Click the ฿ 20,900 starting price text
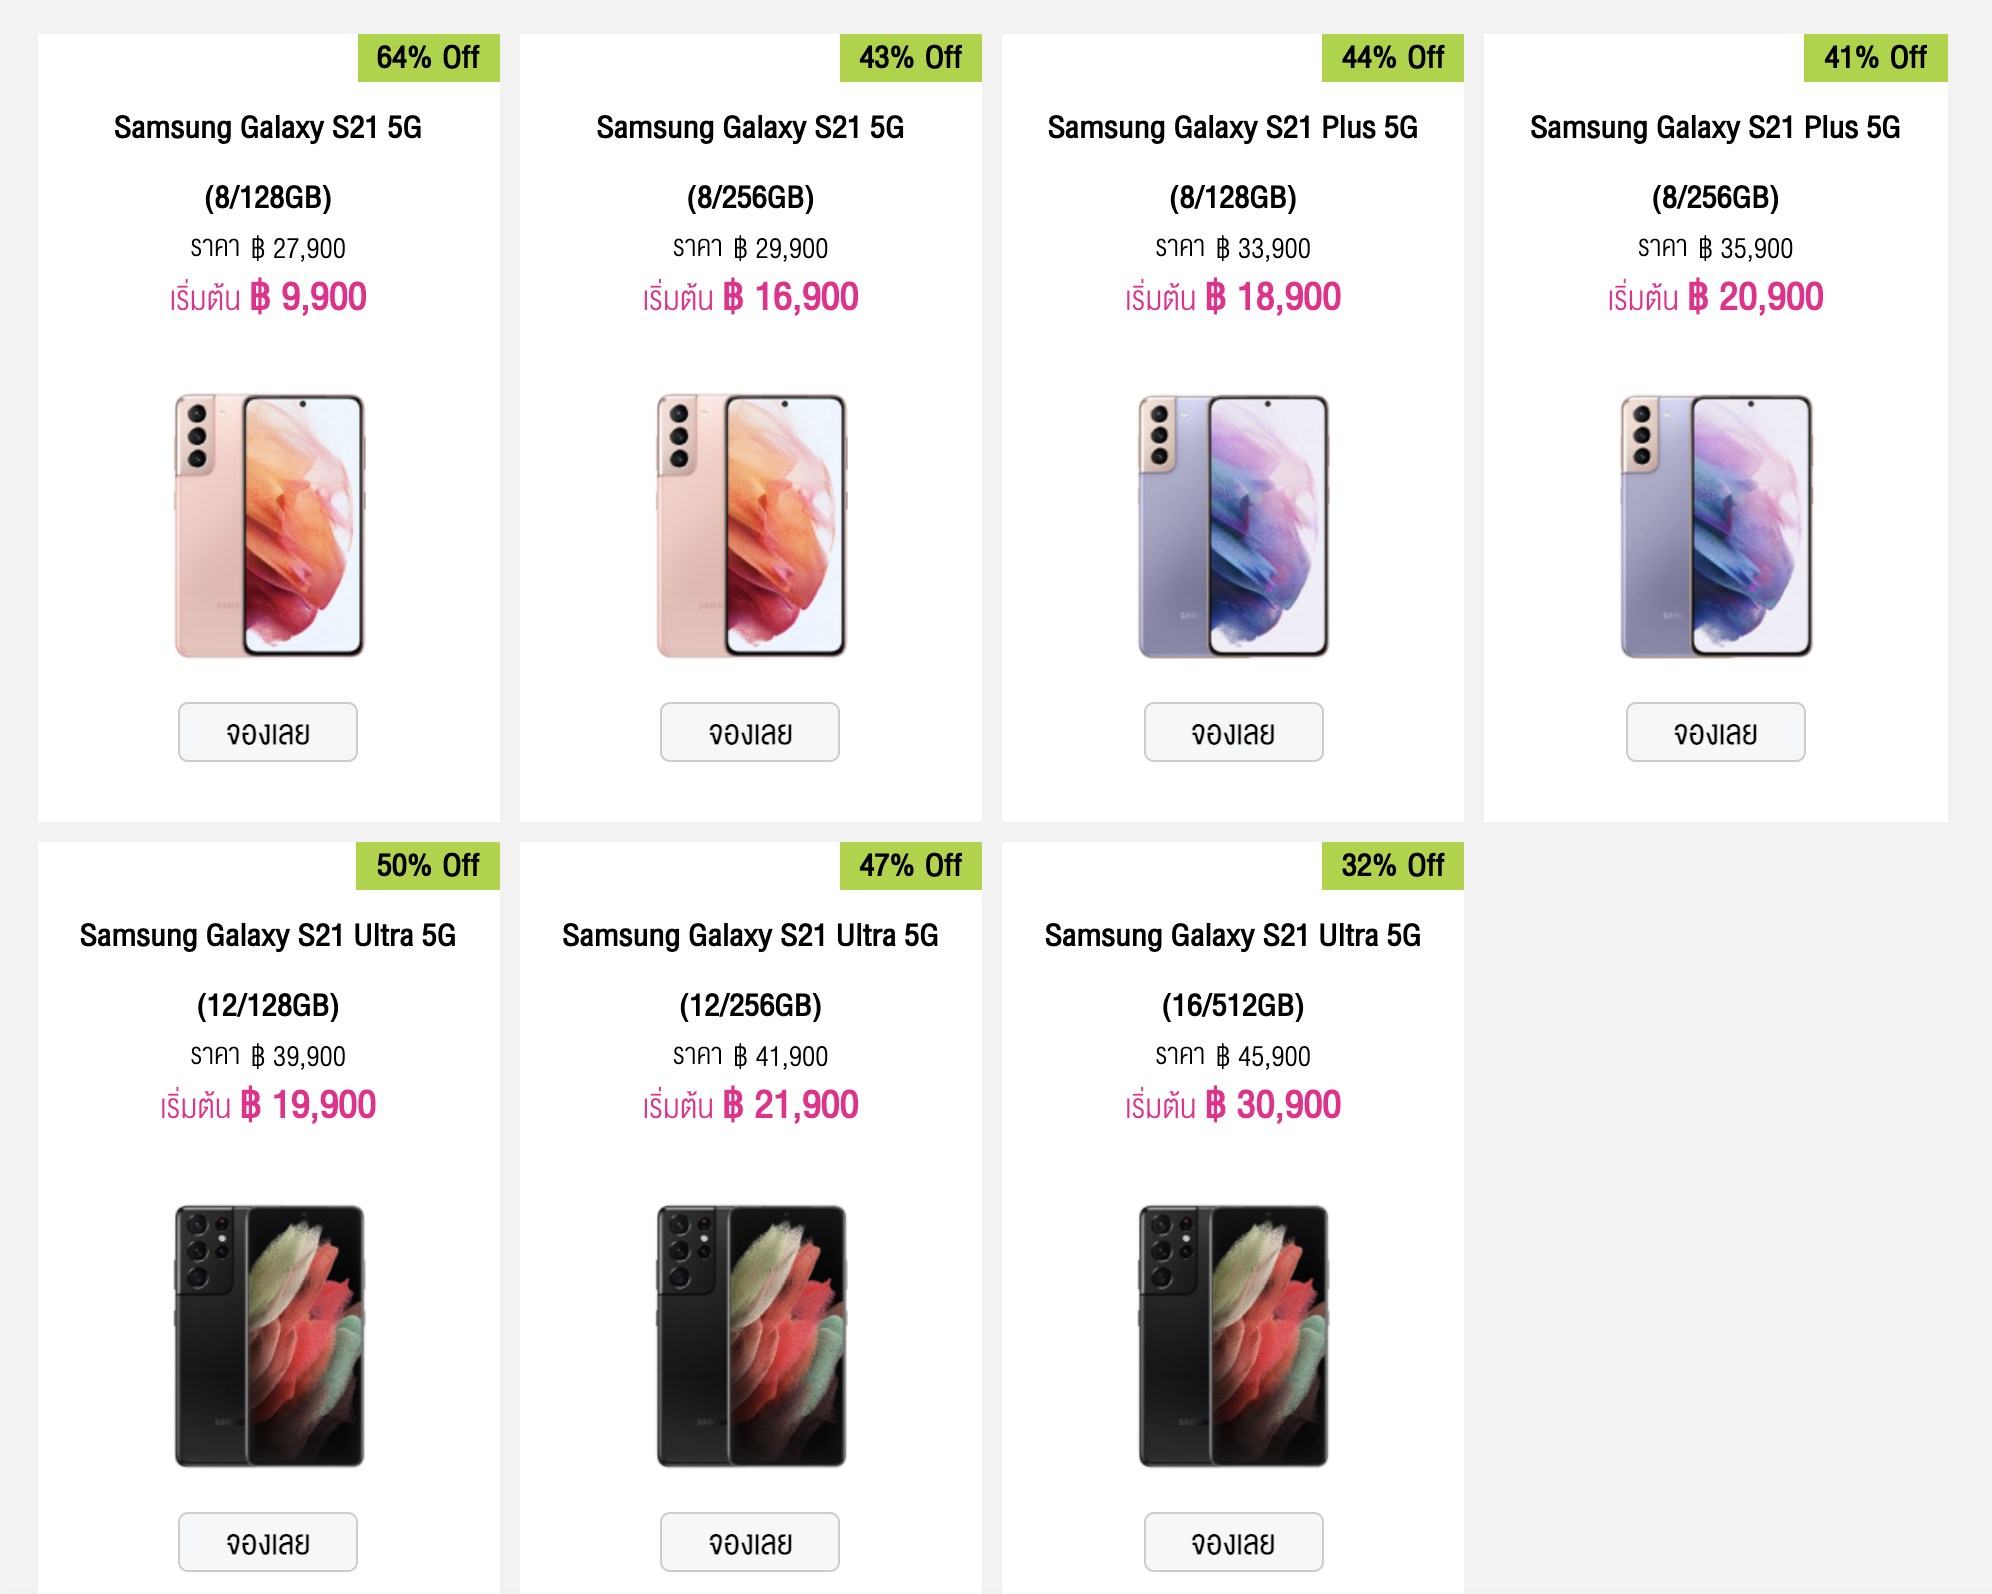This screenshot has width=1992, height=1594. tap(1755, 297)
